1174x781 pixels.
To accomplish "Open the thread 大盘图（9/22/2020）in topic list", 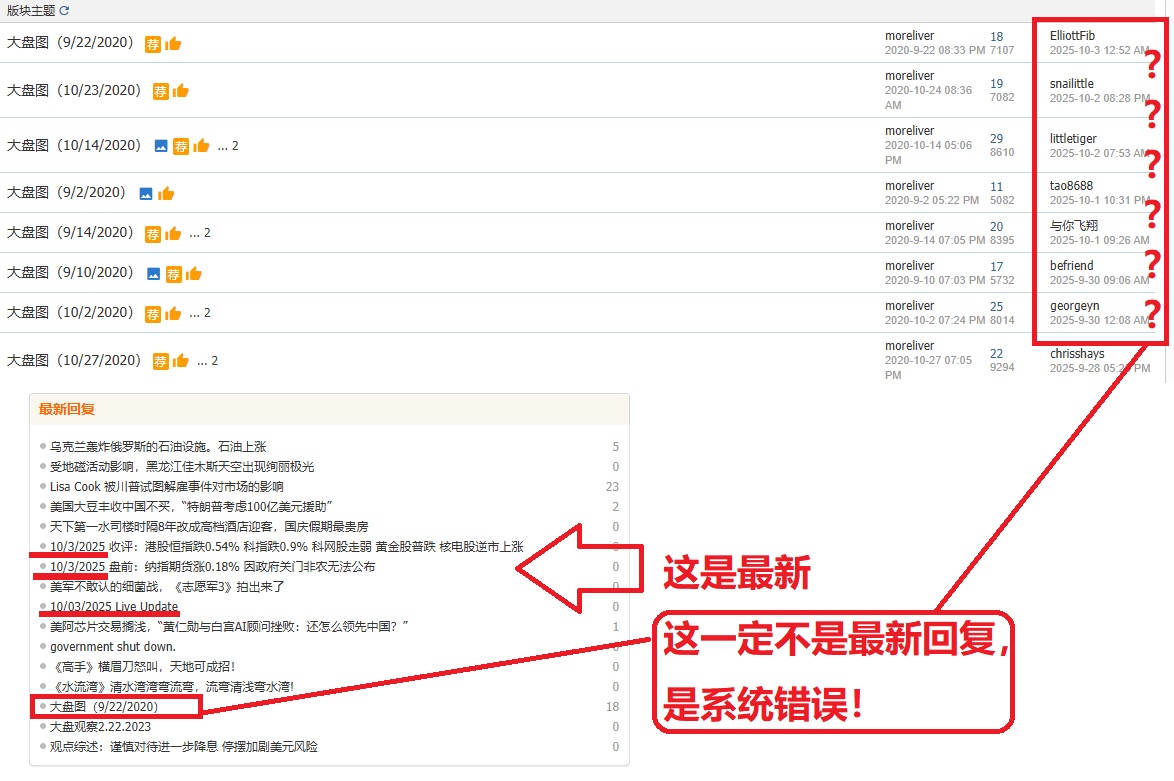I will click(70, 43).
